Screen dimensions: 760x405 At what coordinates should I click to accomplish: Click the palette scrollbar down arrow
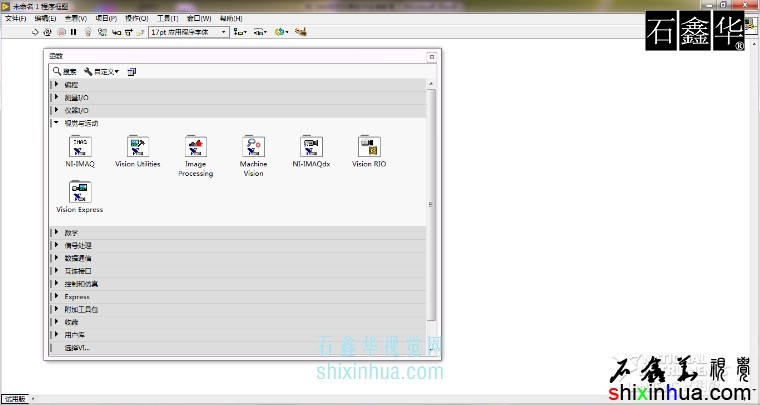[431, 349]
